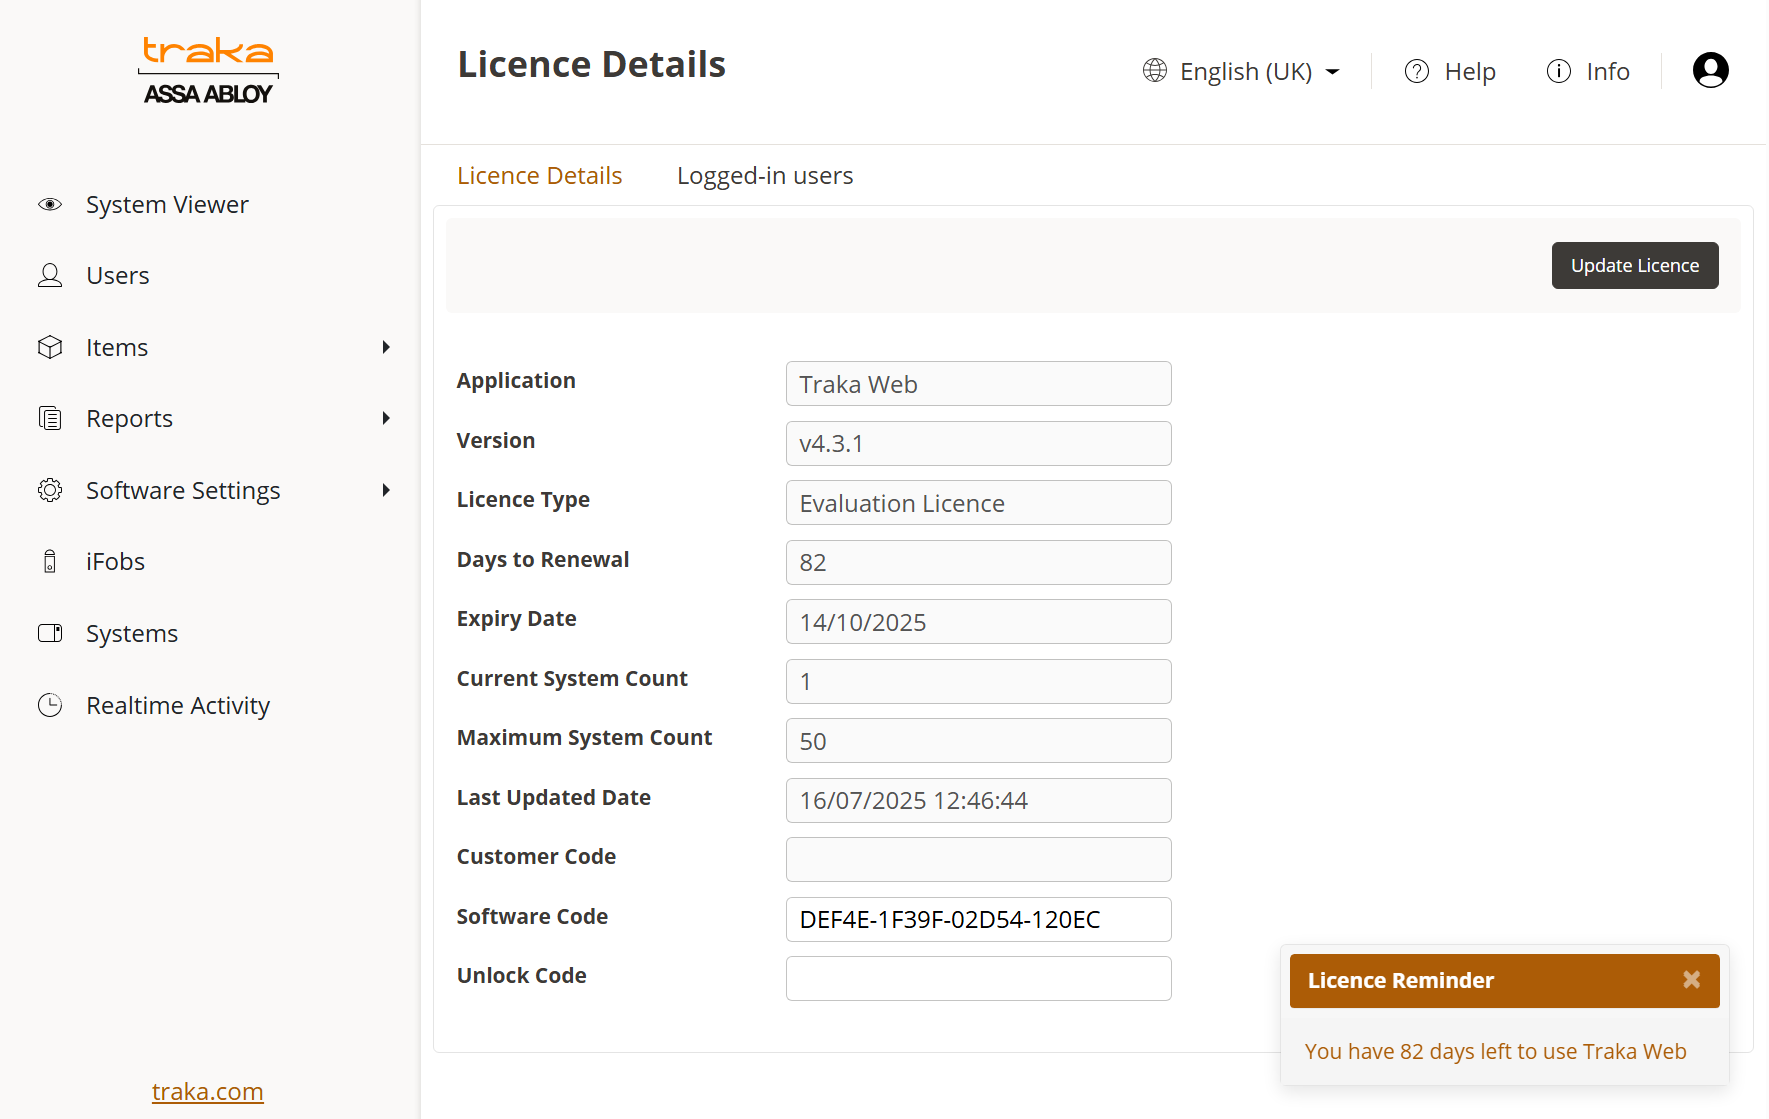
Task: Click the Software Settings gear icon
Action: [50, 490]
